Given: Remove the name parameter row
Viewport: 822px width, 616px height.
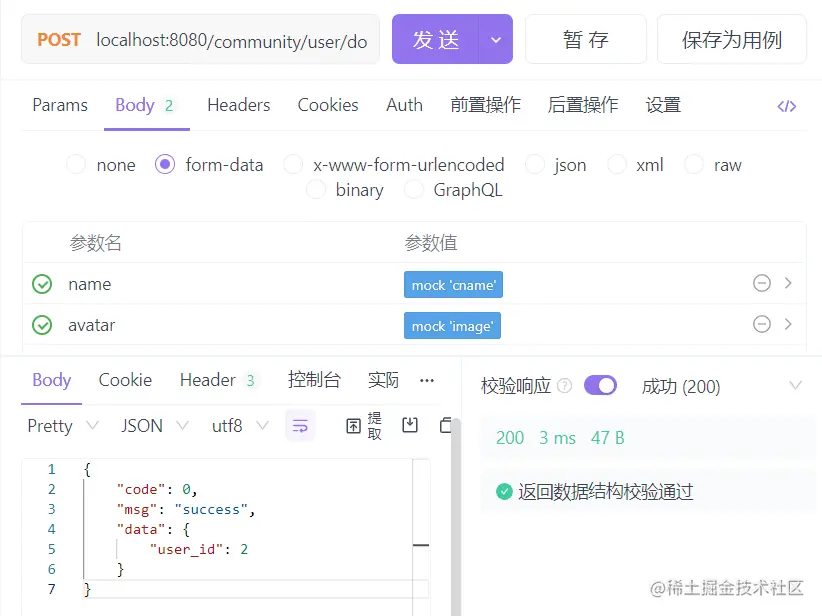Looking at the screenshot, I should coord(761,283).
